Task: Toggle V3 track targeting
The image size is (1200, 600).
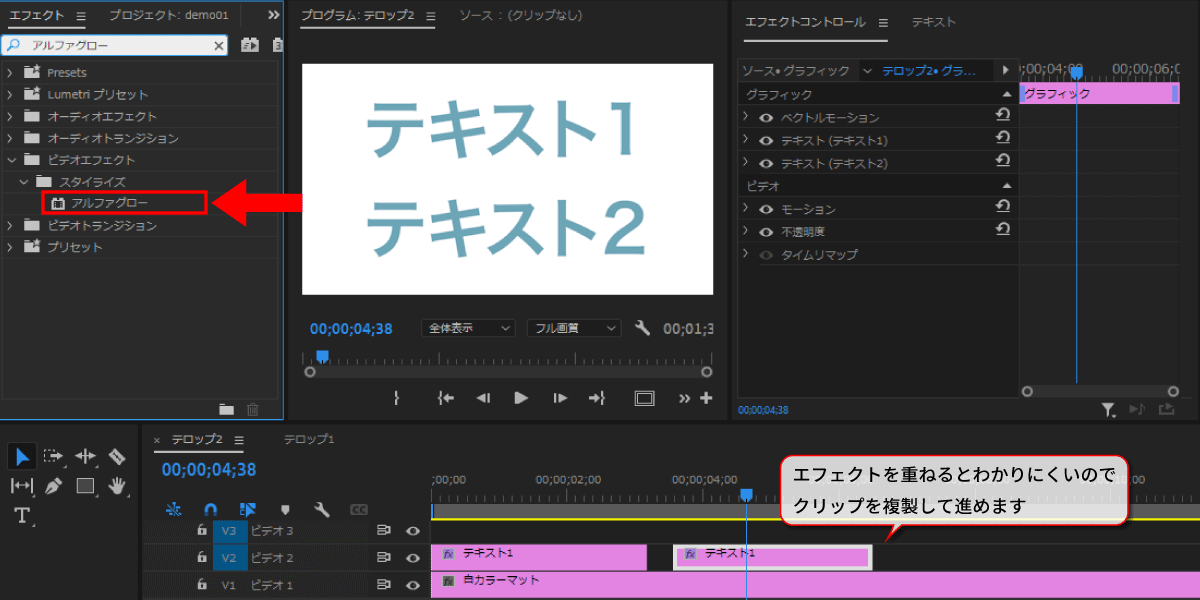Action: tap(229, 531)
